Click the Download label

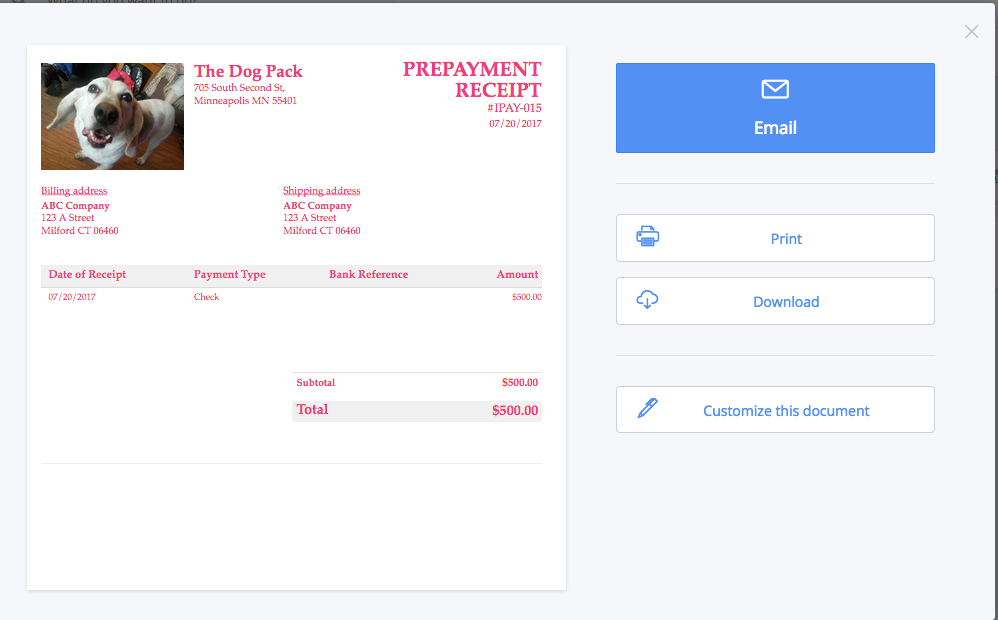[x=786, y=302]
